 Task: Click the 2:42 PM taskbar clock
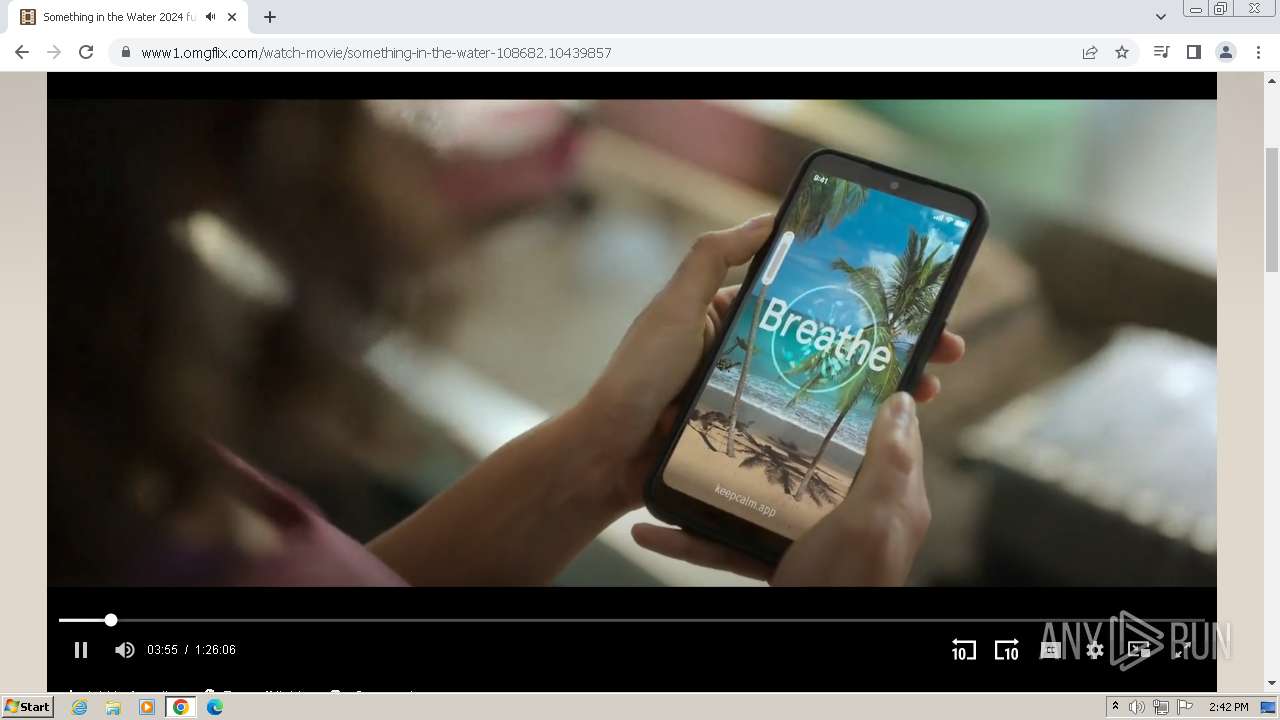tap(1228, 707)
